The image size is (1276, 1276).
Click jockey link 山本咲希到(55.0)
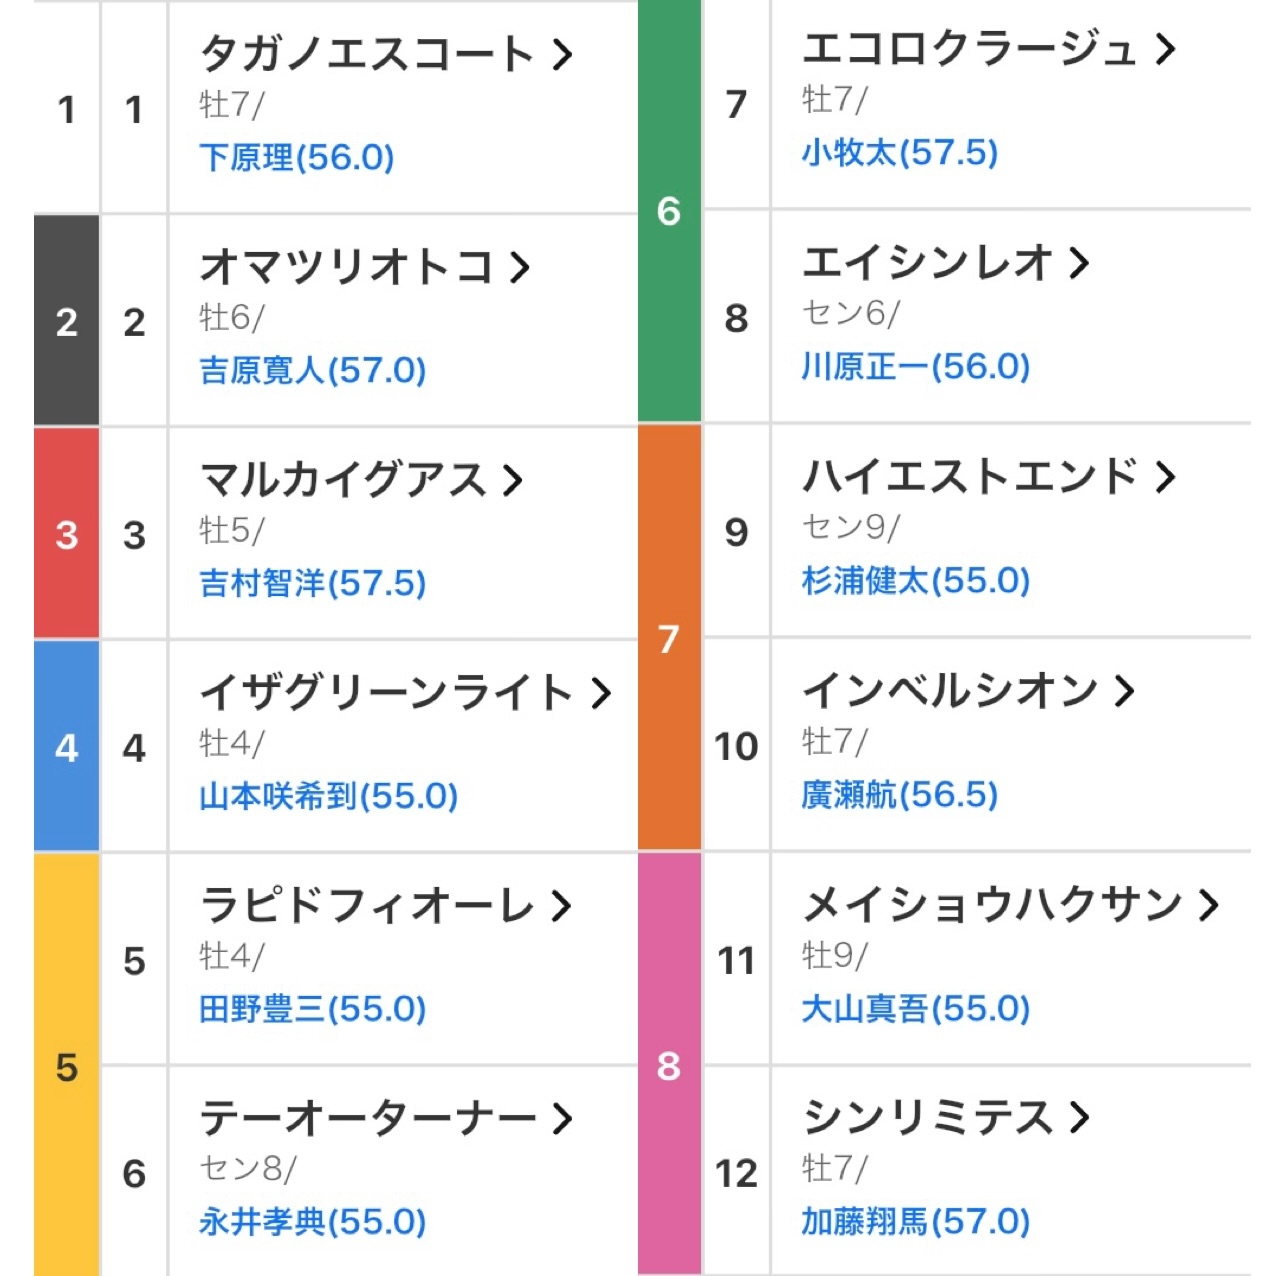[329, 796]
